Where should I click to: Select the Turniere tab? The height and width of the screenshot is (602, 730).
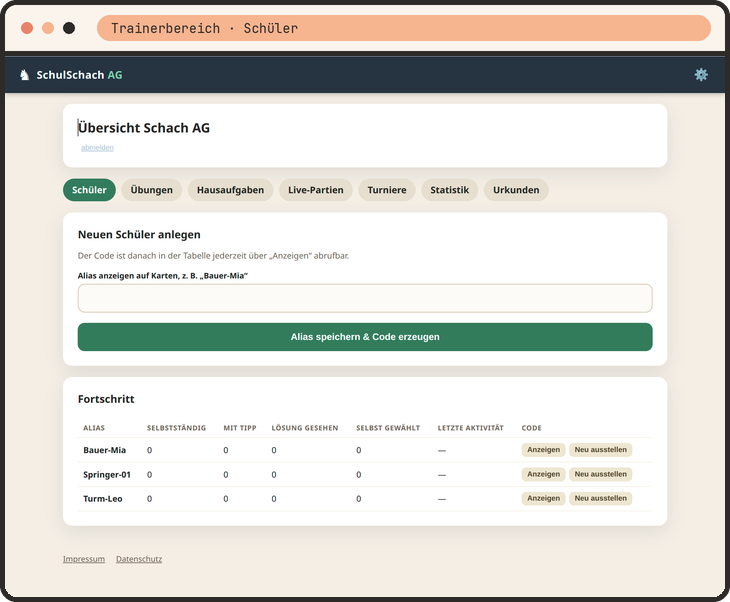[387, 190]
